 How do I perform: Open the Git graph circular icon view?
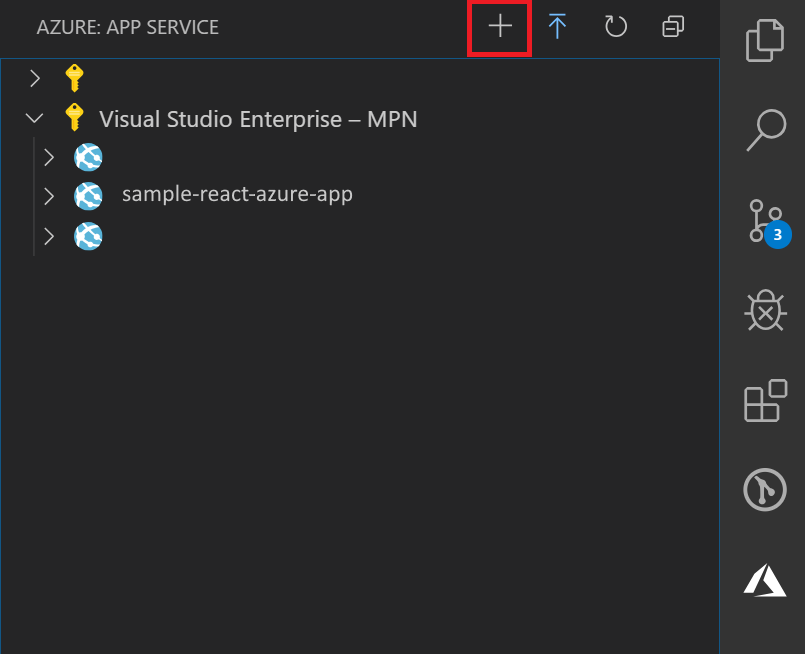pos(765,490)
